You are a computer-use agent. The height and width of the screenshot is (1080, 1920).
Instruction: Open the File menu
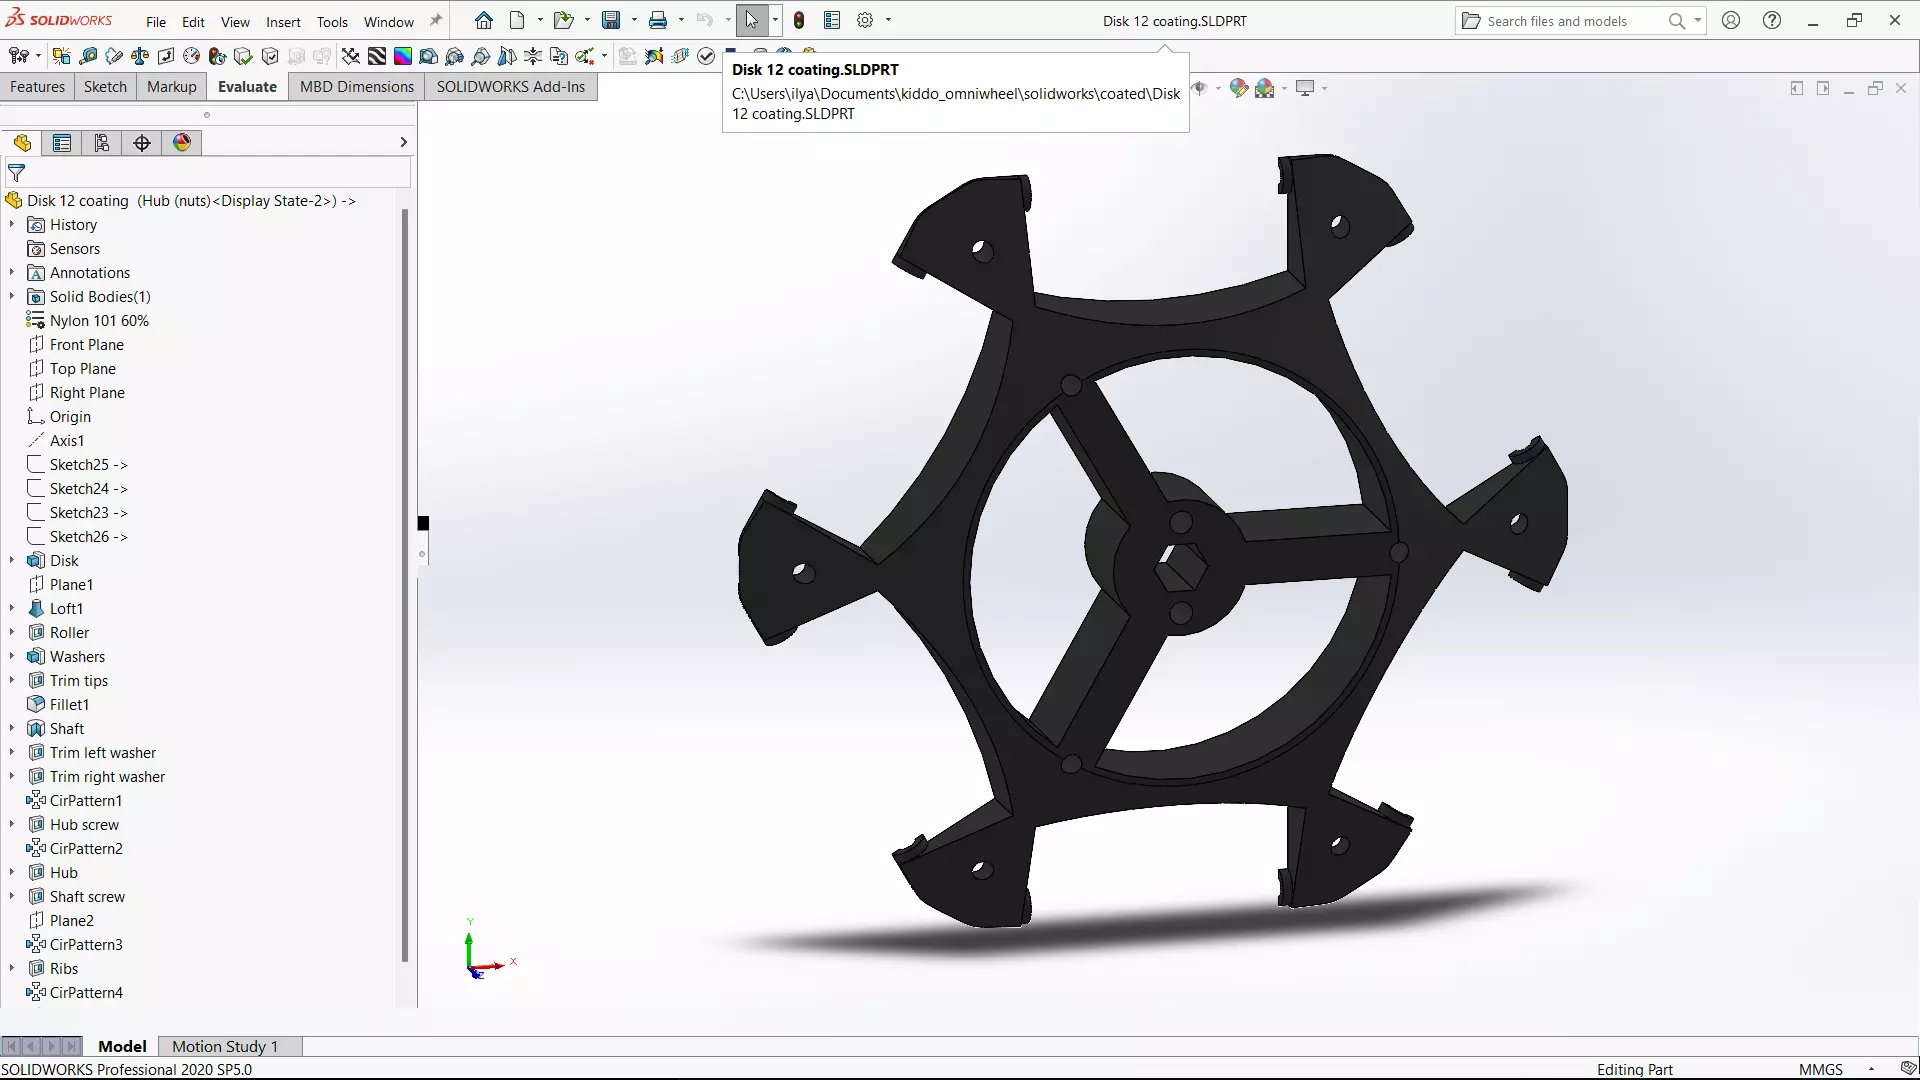point(156,21)
